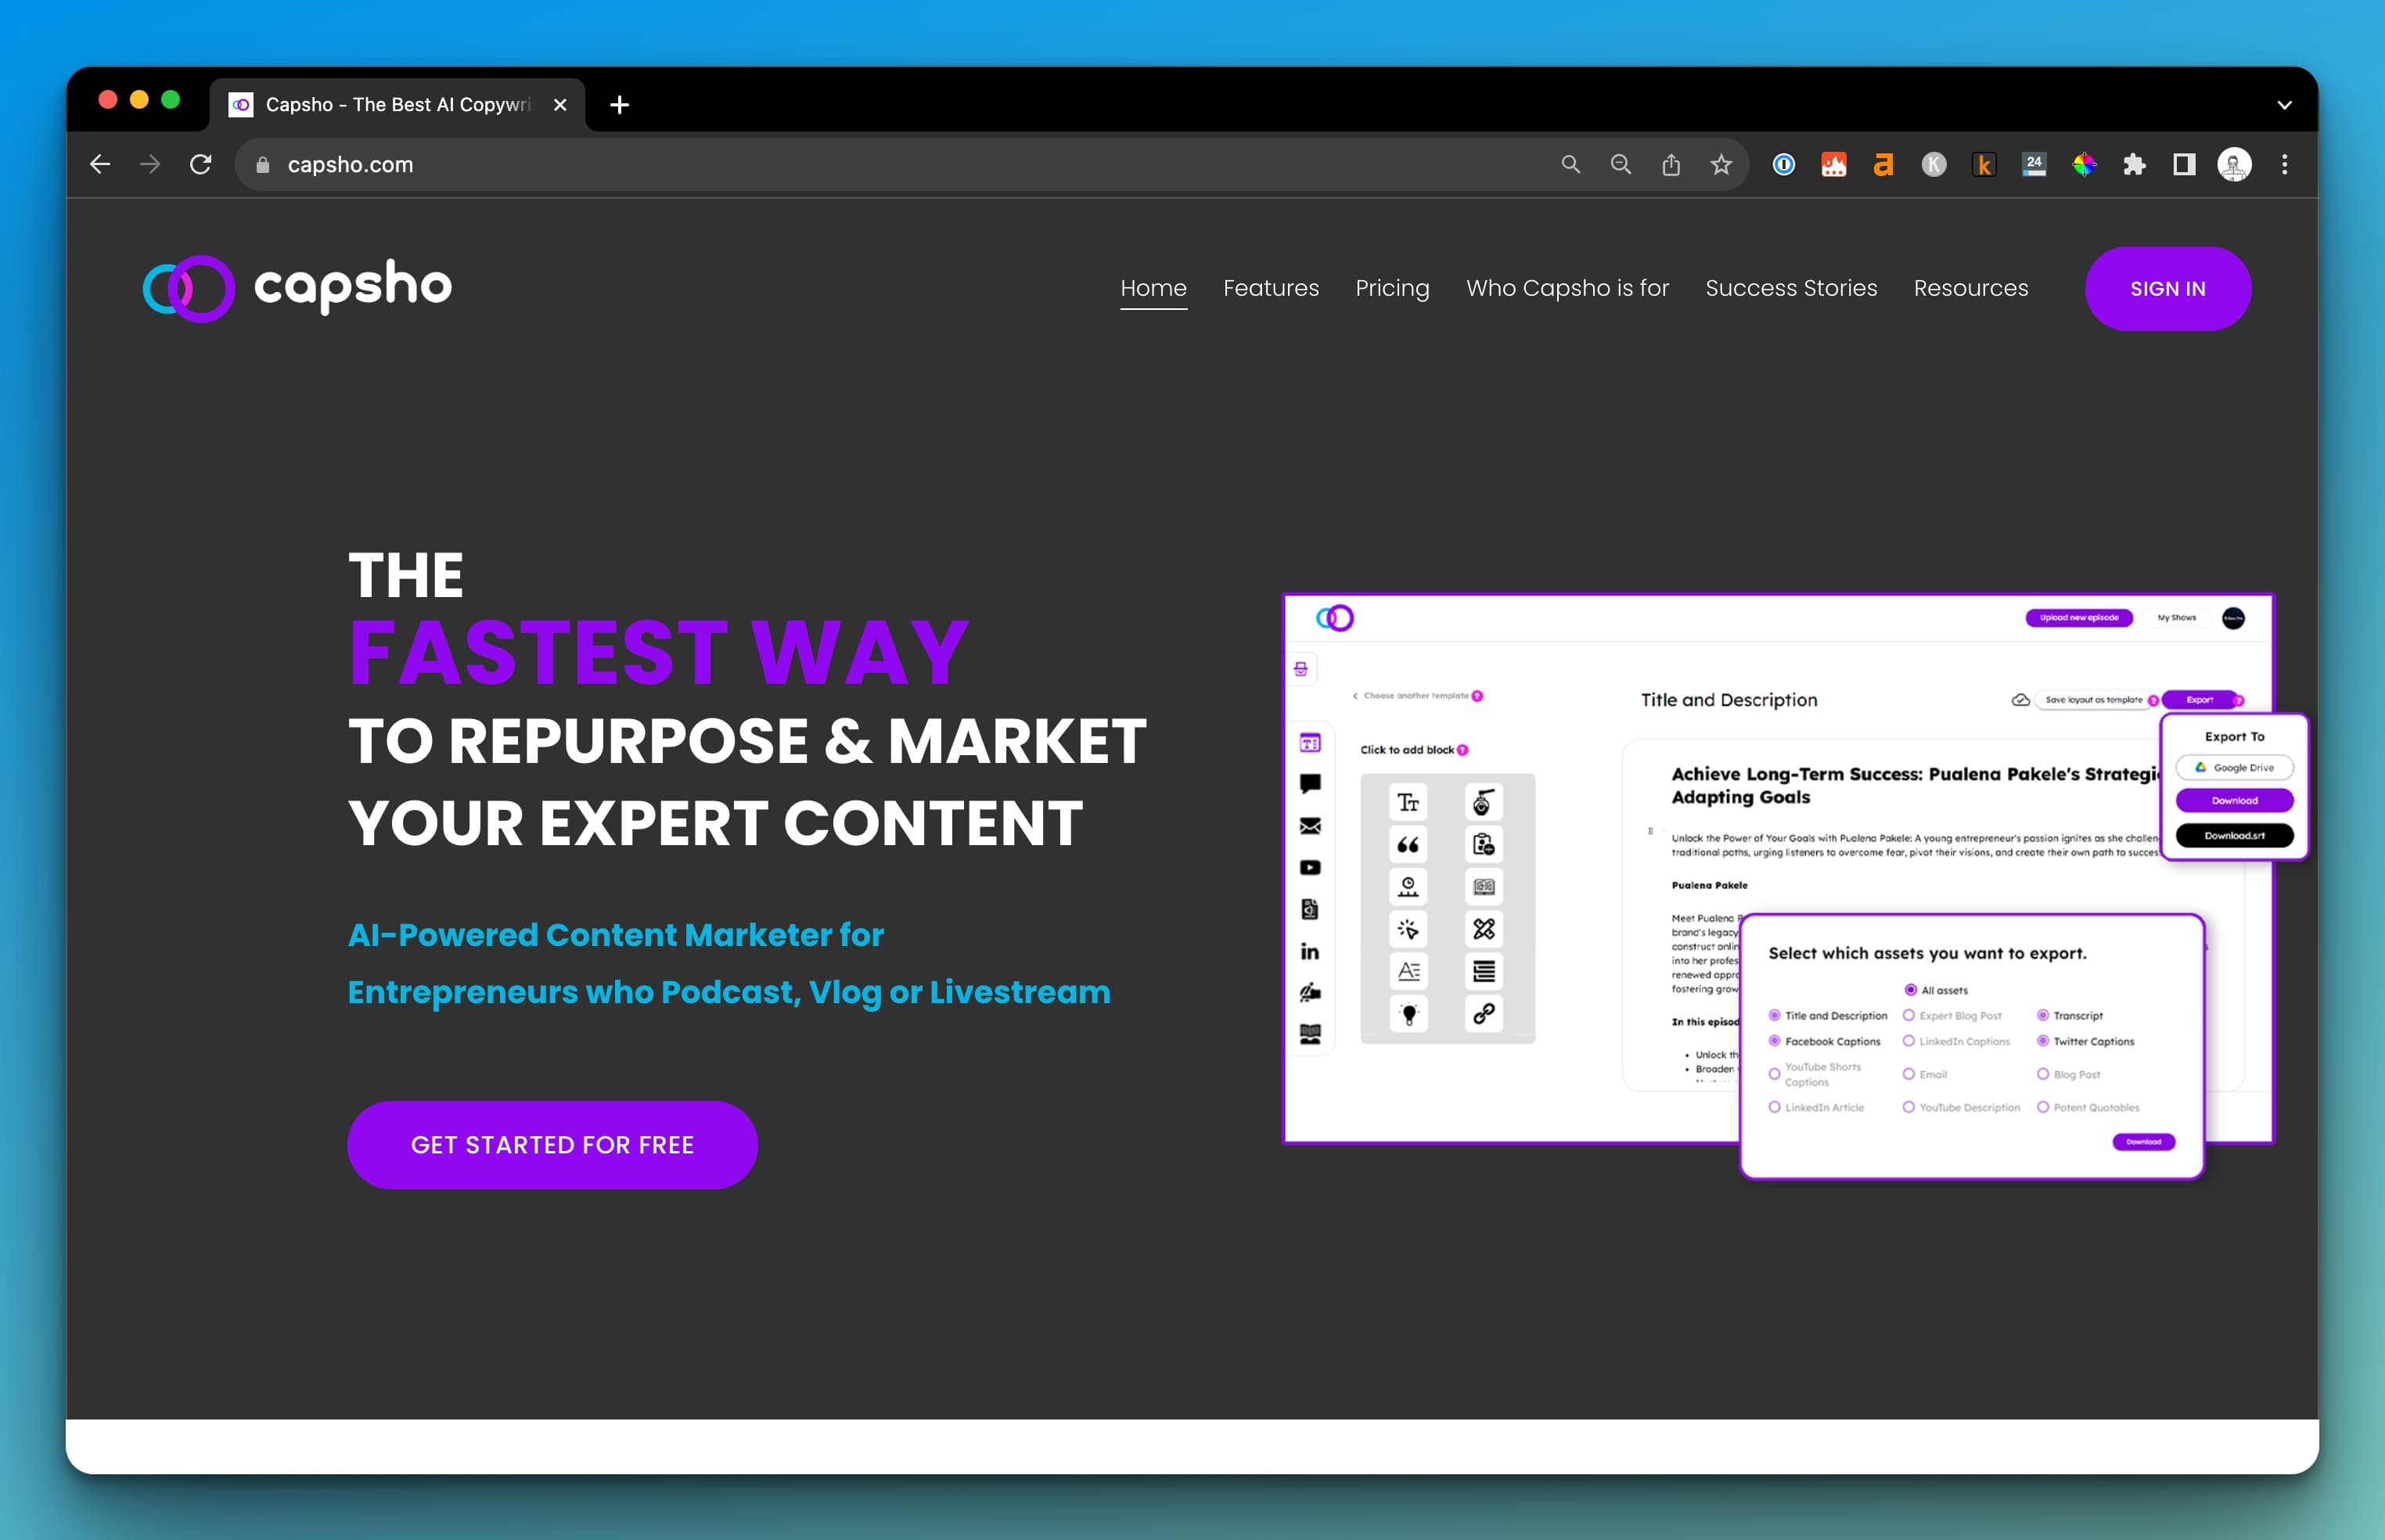Open the Resources nav item
This screenshot has height=1540, width=2385.
tap(1970, 289)
